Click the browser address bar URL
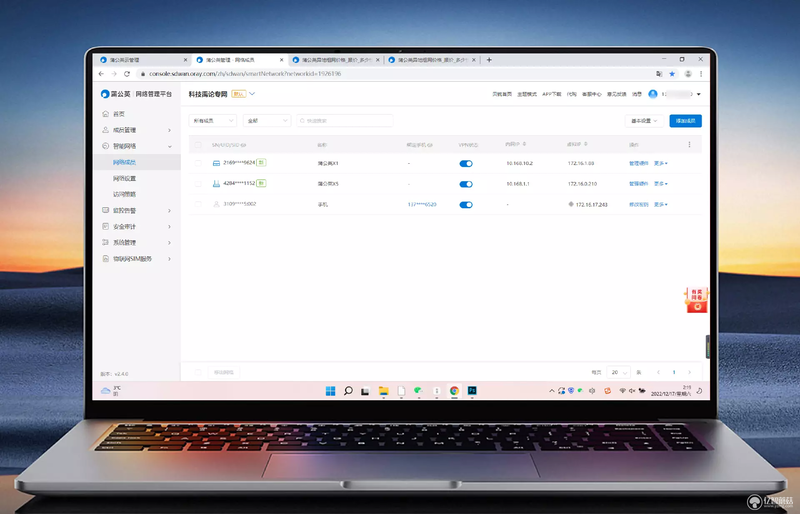Screen dimensions: 800x514 pos(245,74)
